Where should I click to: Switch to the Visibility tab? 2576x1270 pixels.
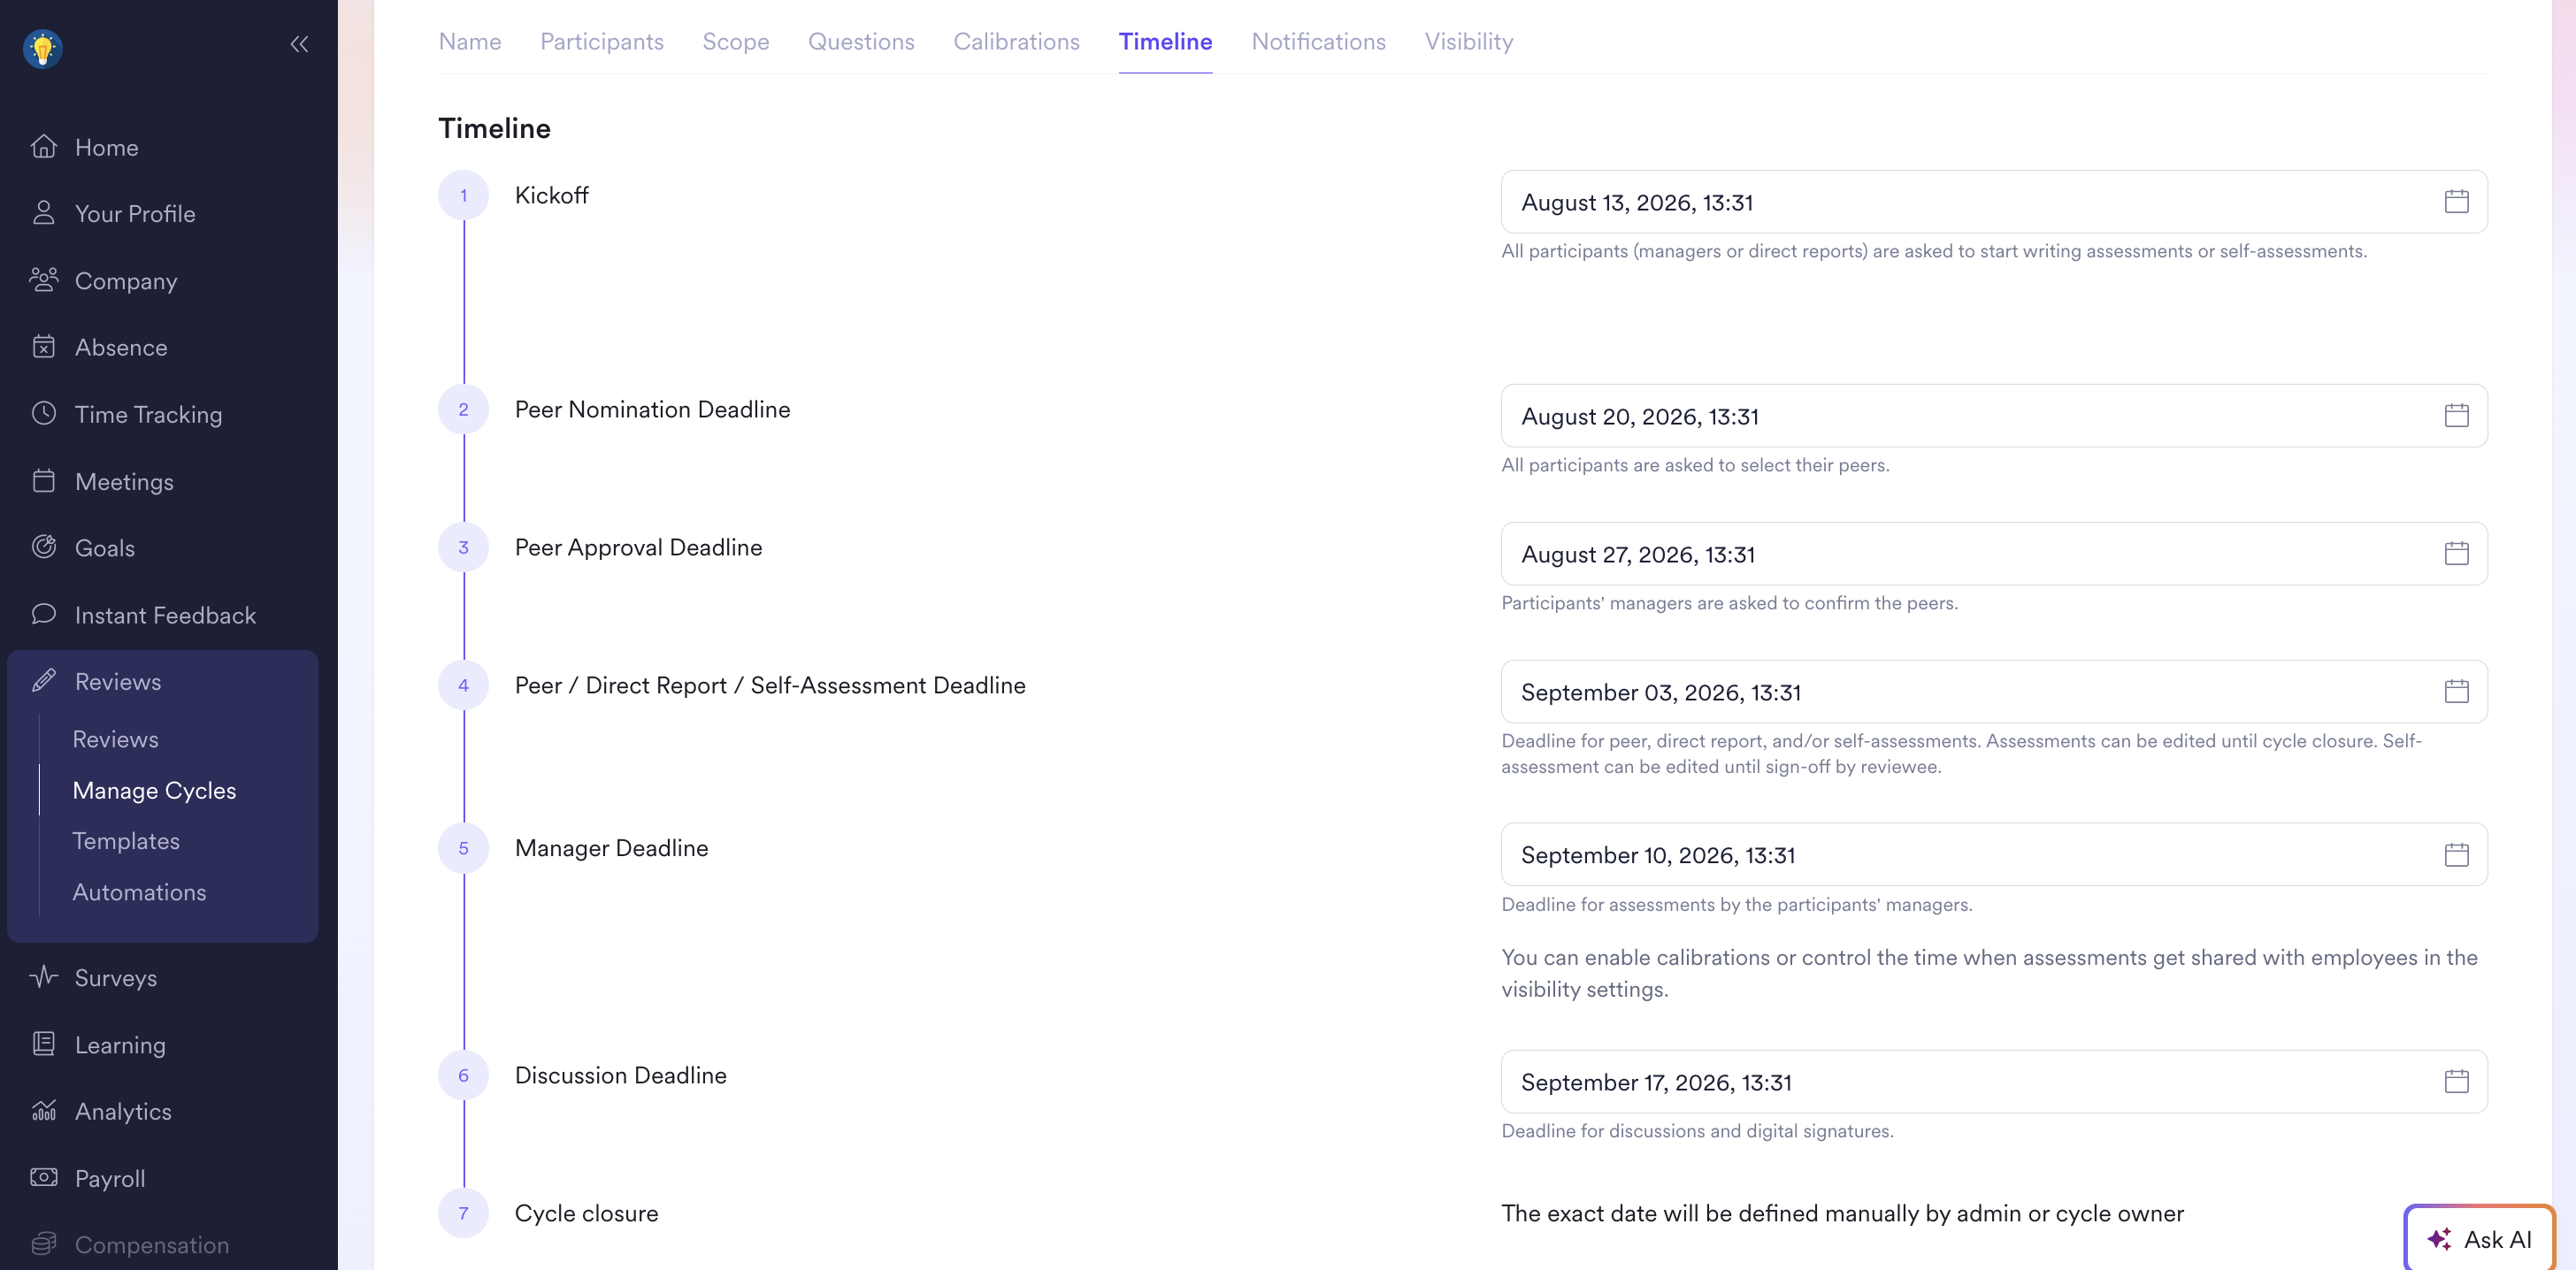(1468, 41)
